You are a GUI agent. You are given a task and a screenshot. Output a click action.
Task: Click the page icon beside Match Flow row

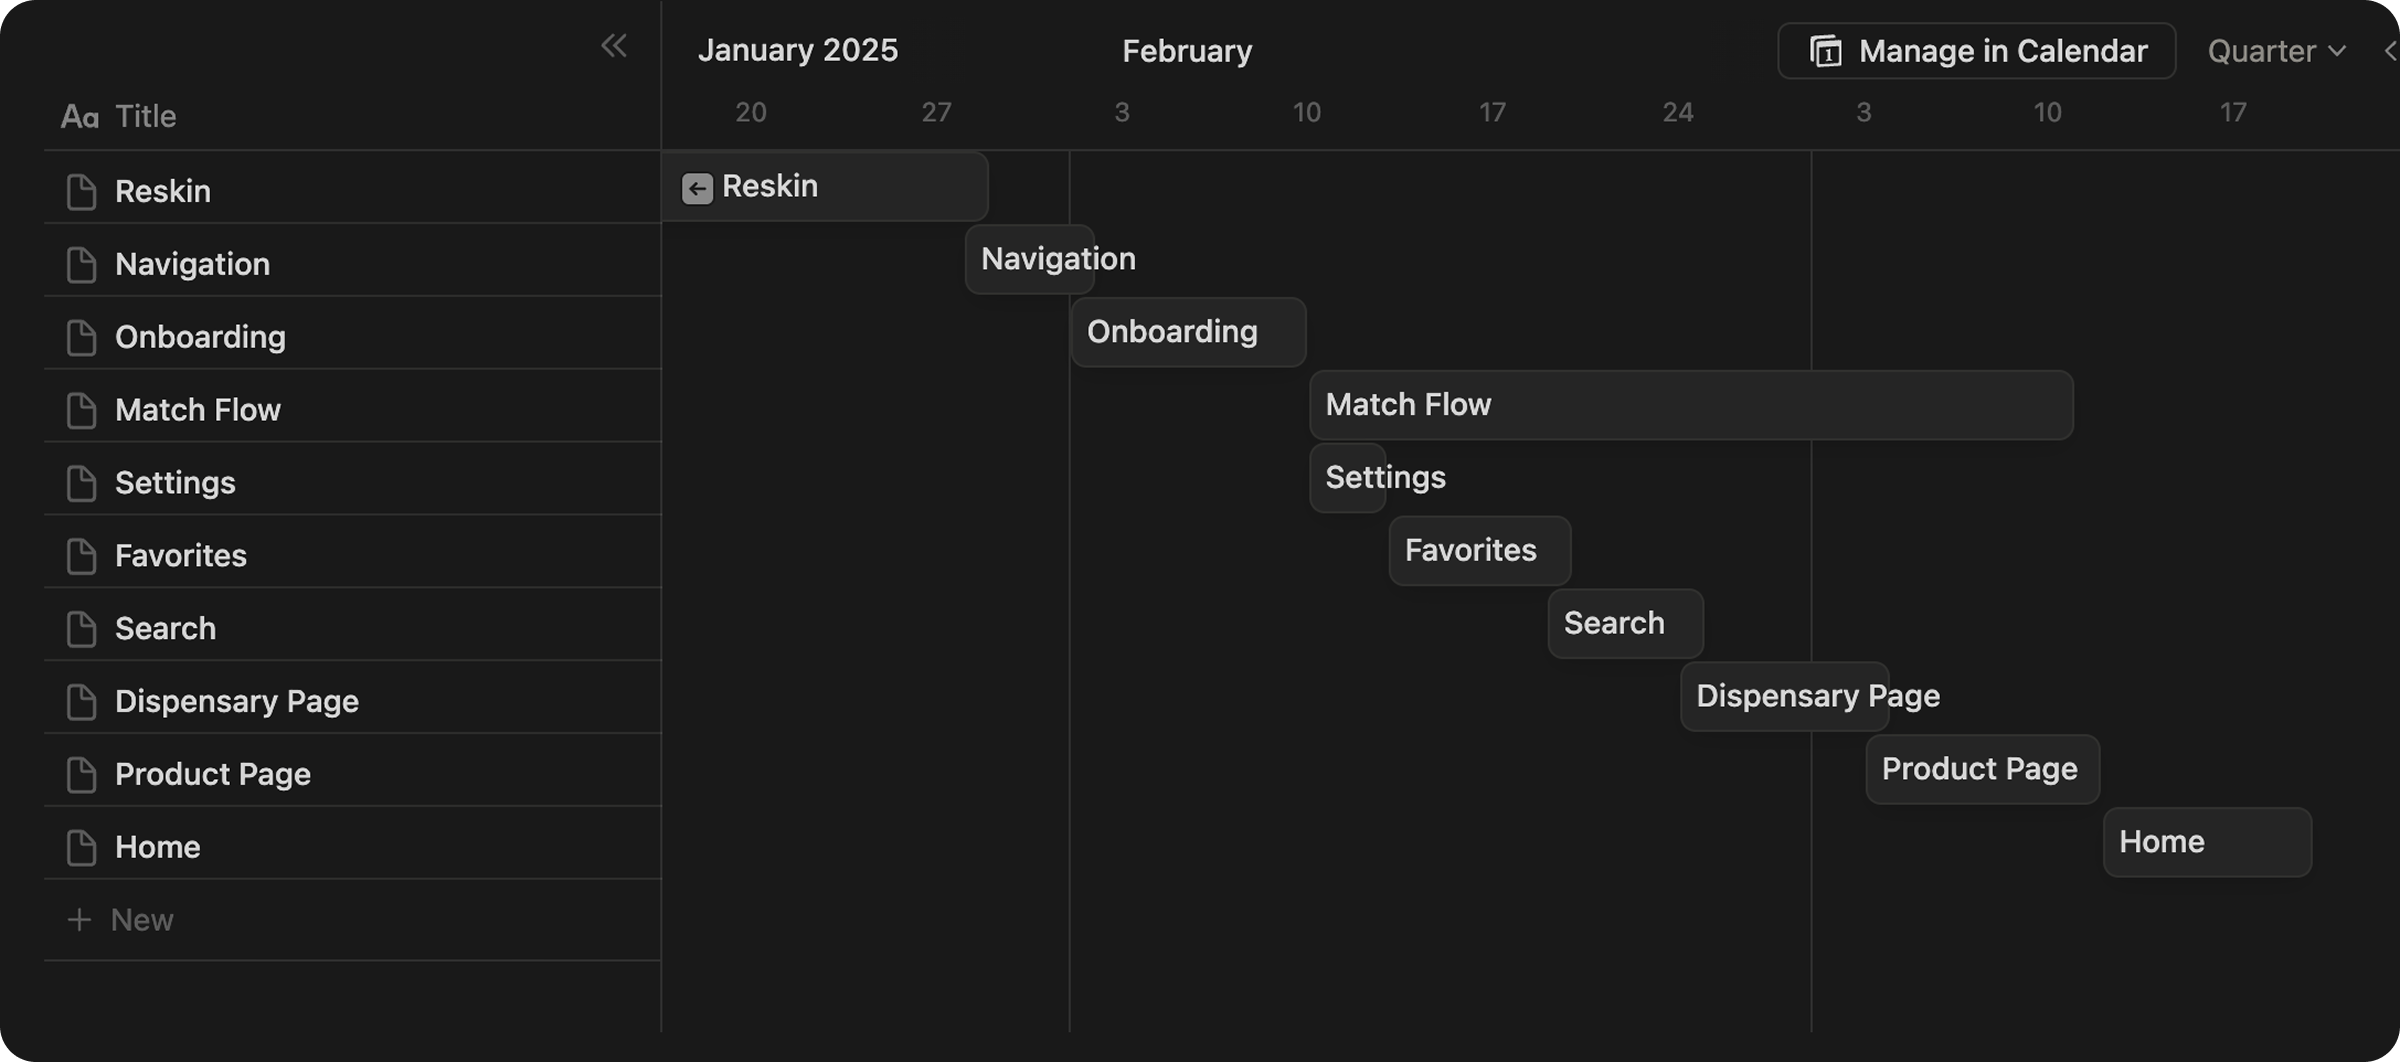coord(81,410)
